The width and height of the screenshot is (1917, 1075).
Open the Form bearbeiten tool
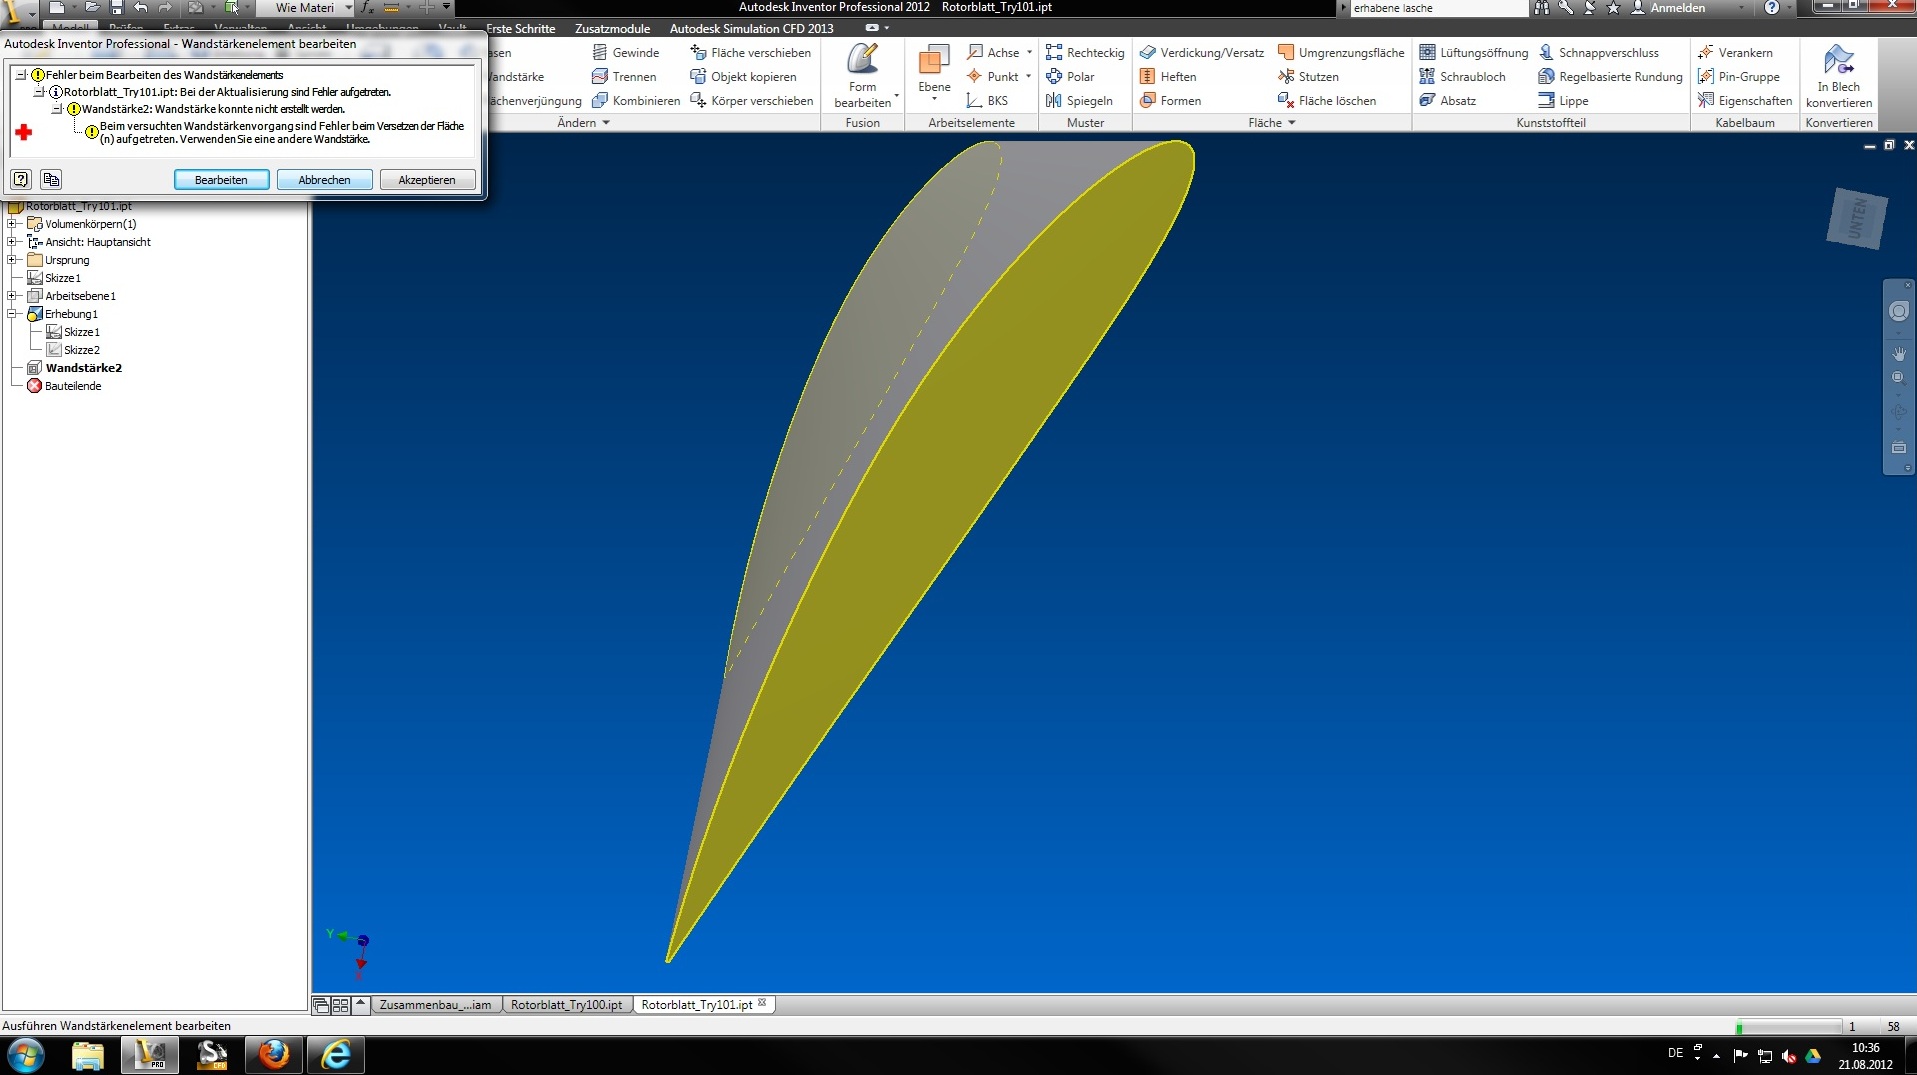(862, 76)
